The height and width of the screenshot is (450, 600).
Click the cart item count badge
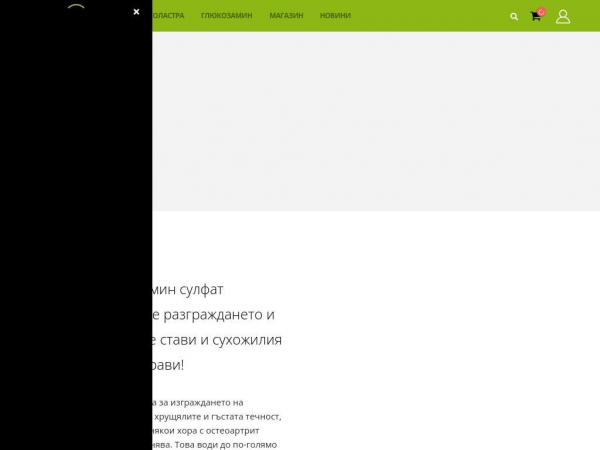[541, 12]
